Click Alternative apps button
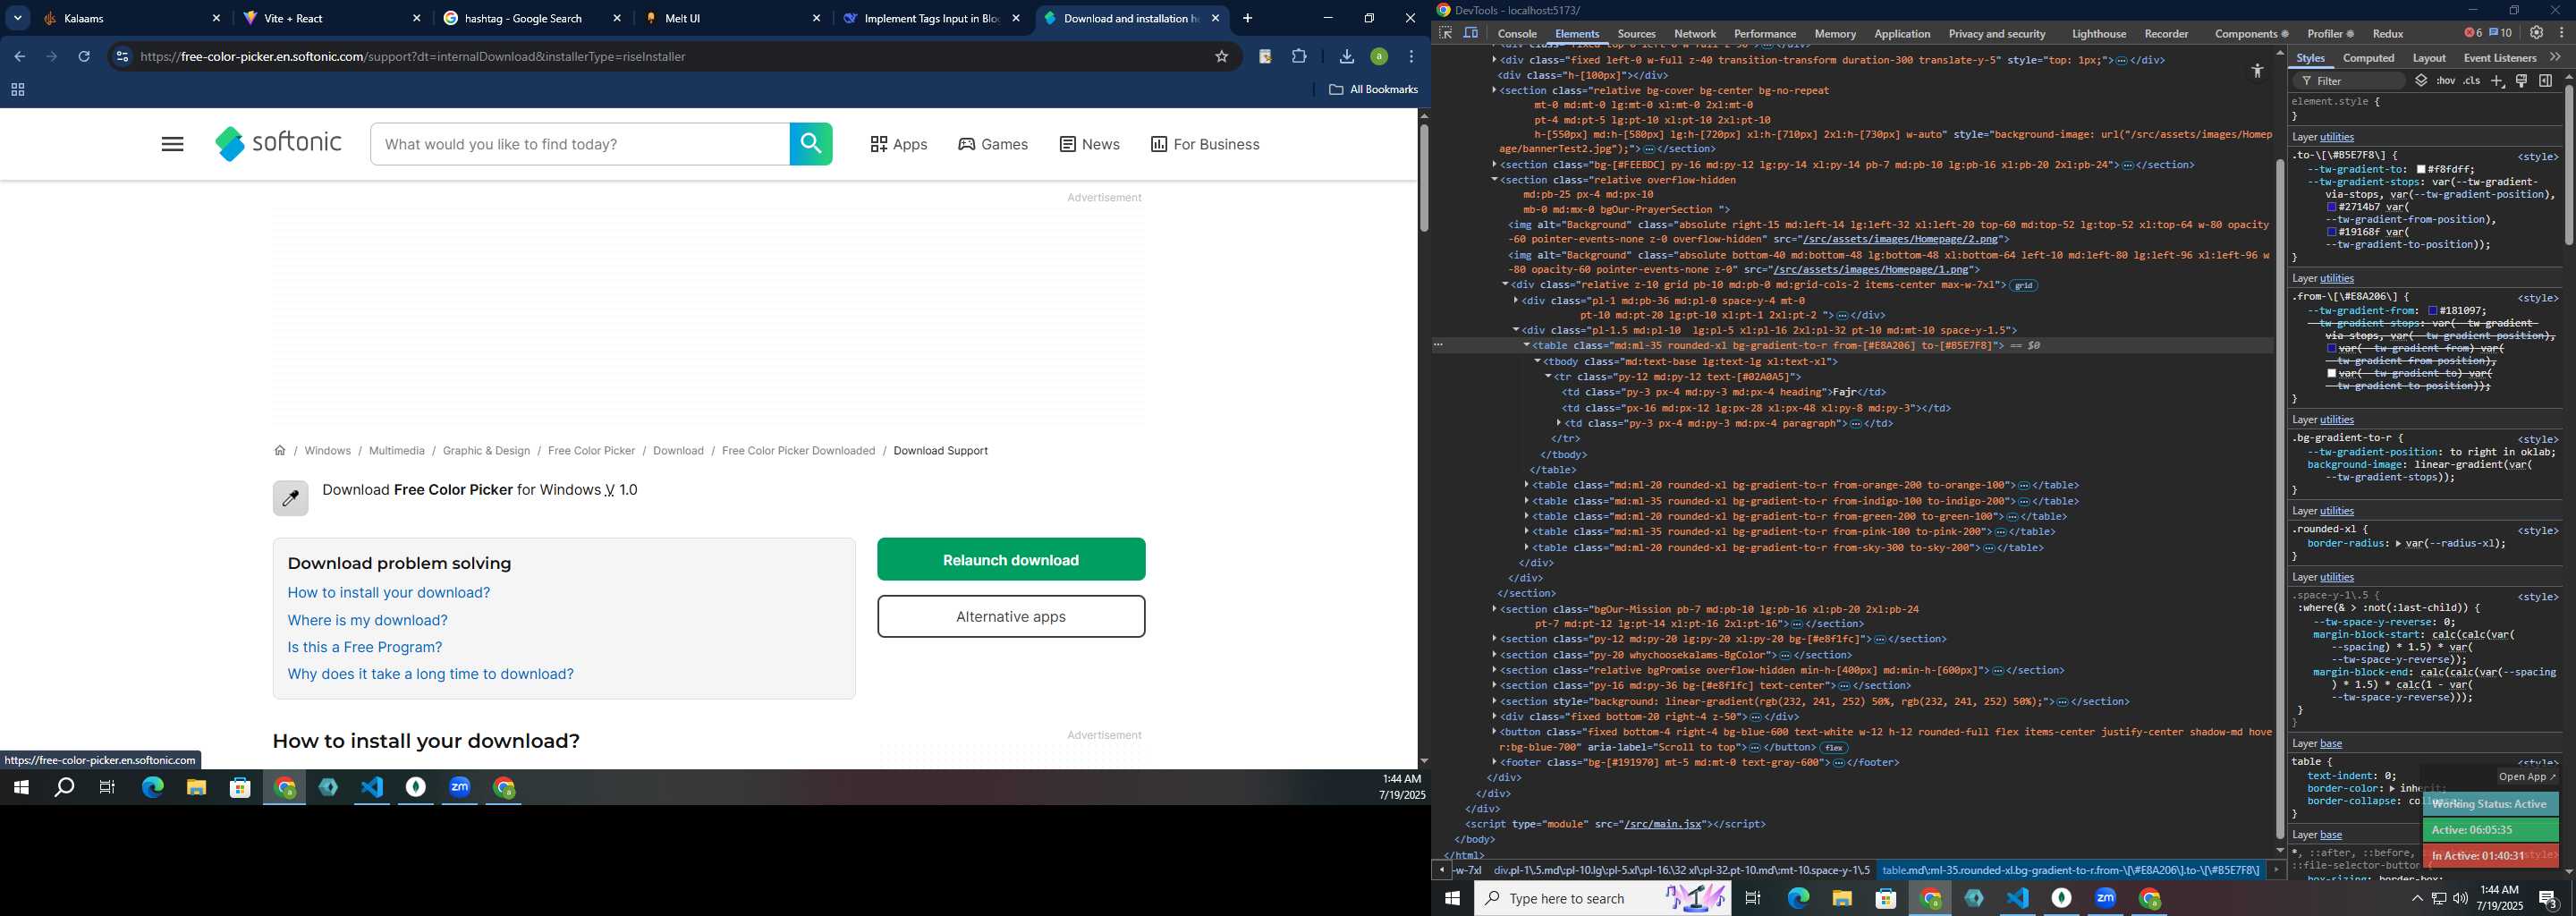This screenshot has height=916, width=2576. coord(1011,617)
